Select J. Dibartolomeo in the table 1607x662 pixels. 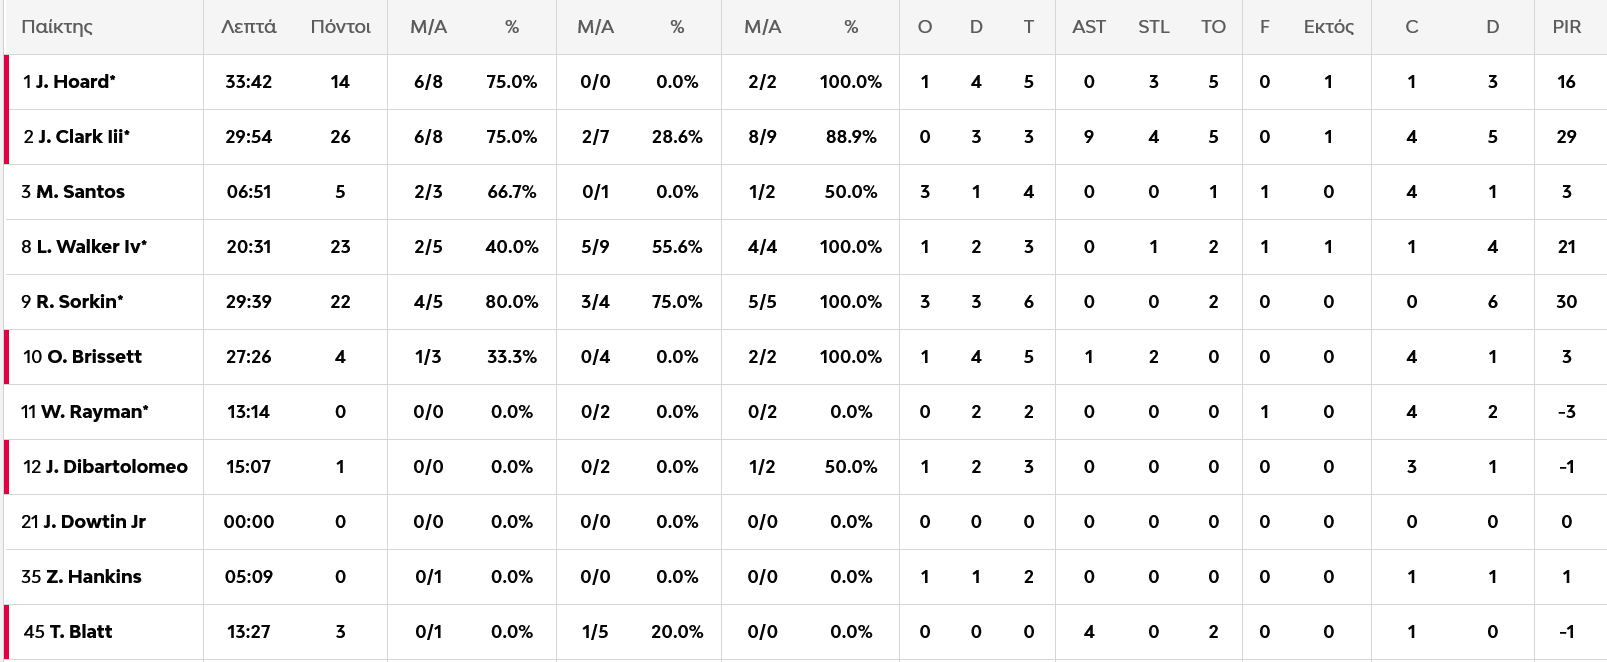pyautogui.click(x=116, y=467)
